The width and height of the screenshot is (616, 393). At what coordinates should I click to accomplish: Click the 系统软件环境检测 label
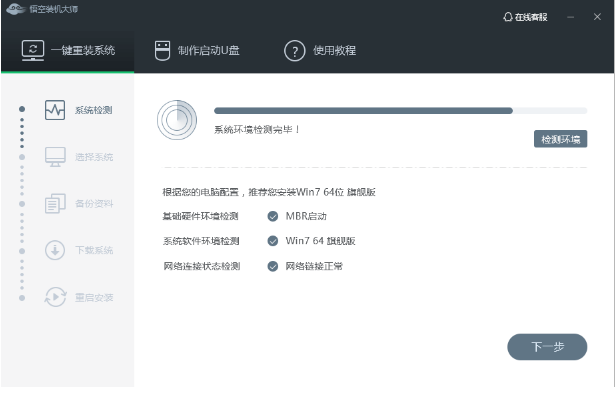pos(201,241)
